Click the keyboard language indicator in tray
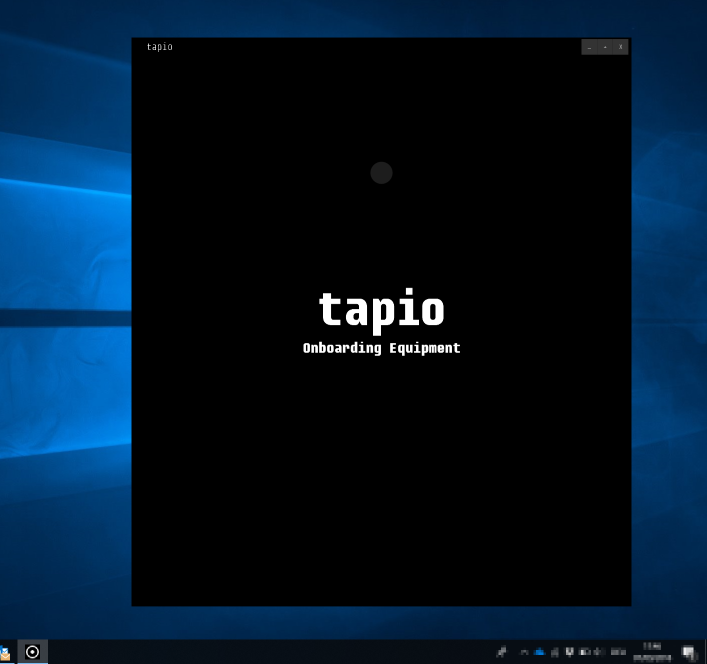This screenshot has width=707, height=664. click(619, 652)
